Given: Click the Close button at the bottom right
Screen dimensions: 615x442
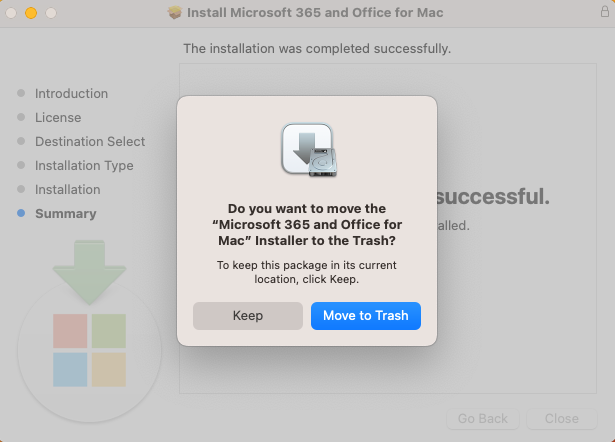Looking at the screenshot, I should 562,418.
